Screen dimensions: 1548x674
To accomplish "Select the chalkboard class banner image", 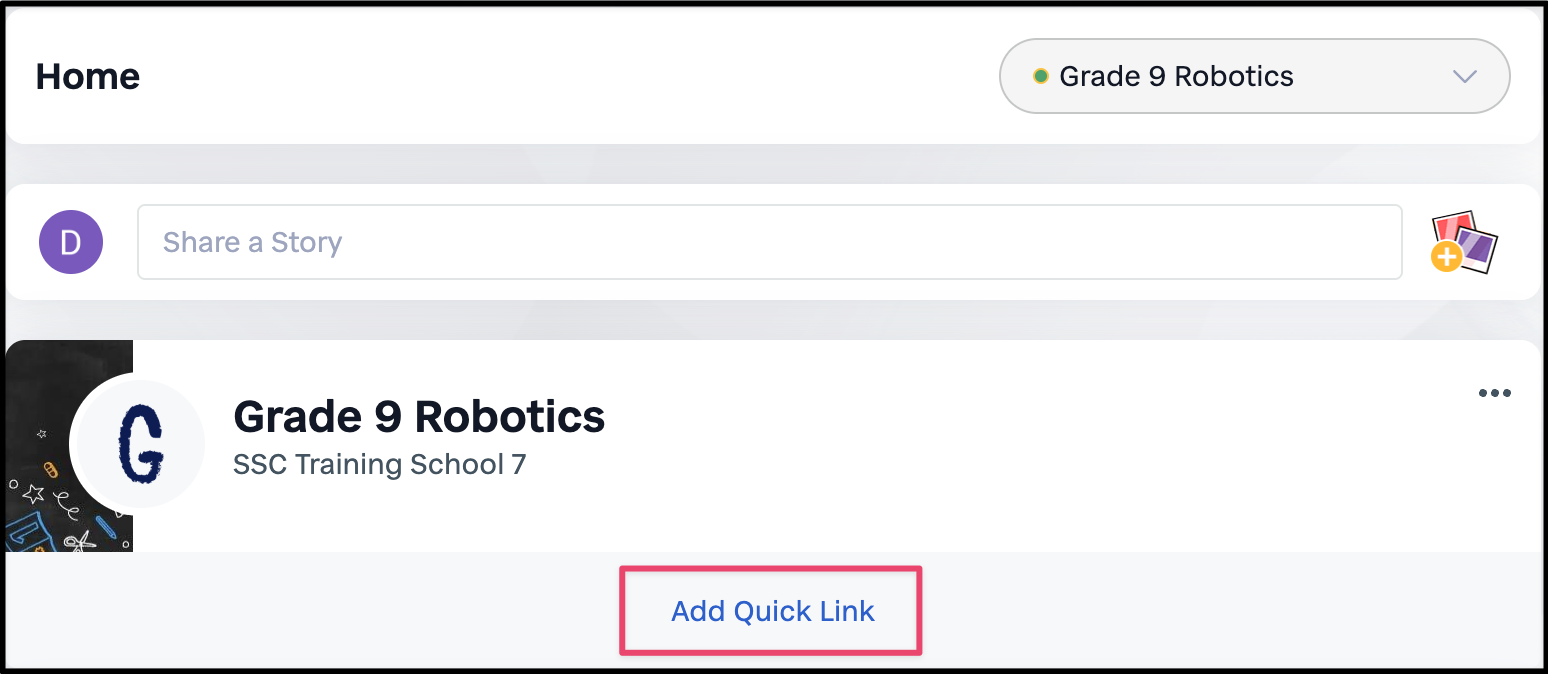I will pyautogui.click(x=69, y=446).
